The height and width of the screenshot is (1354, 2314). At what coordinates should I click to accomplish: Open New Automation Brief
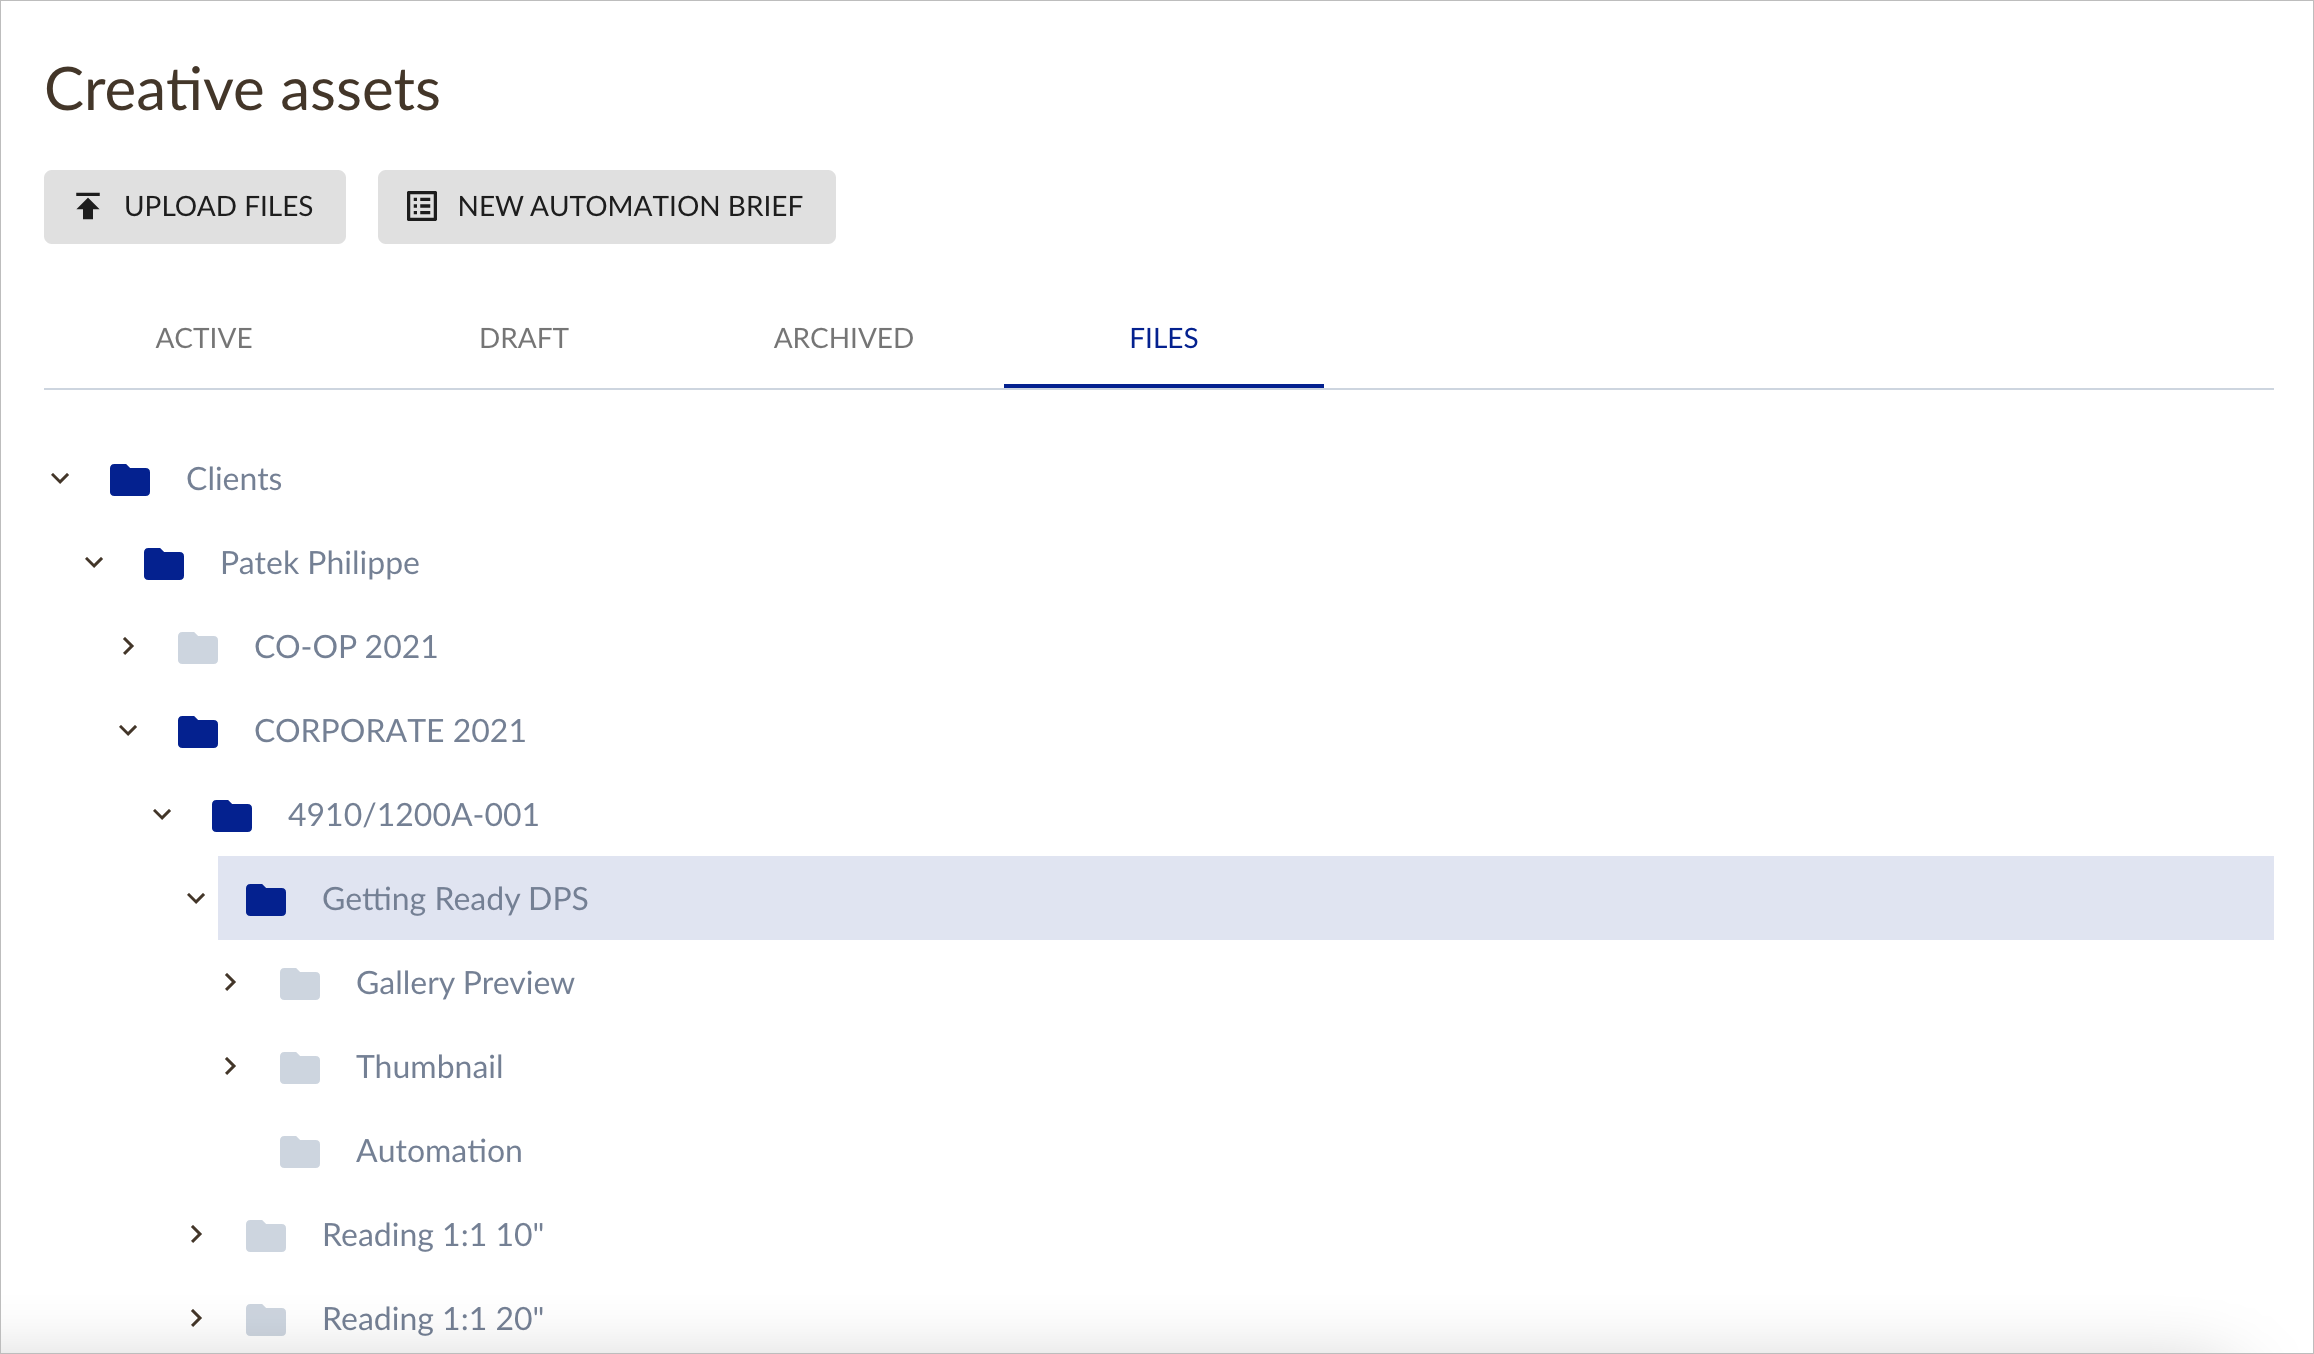(607, 207)
